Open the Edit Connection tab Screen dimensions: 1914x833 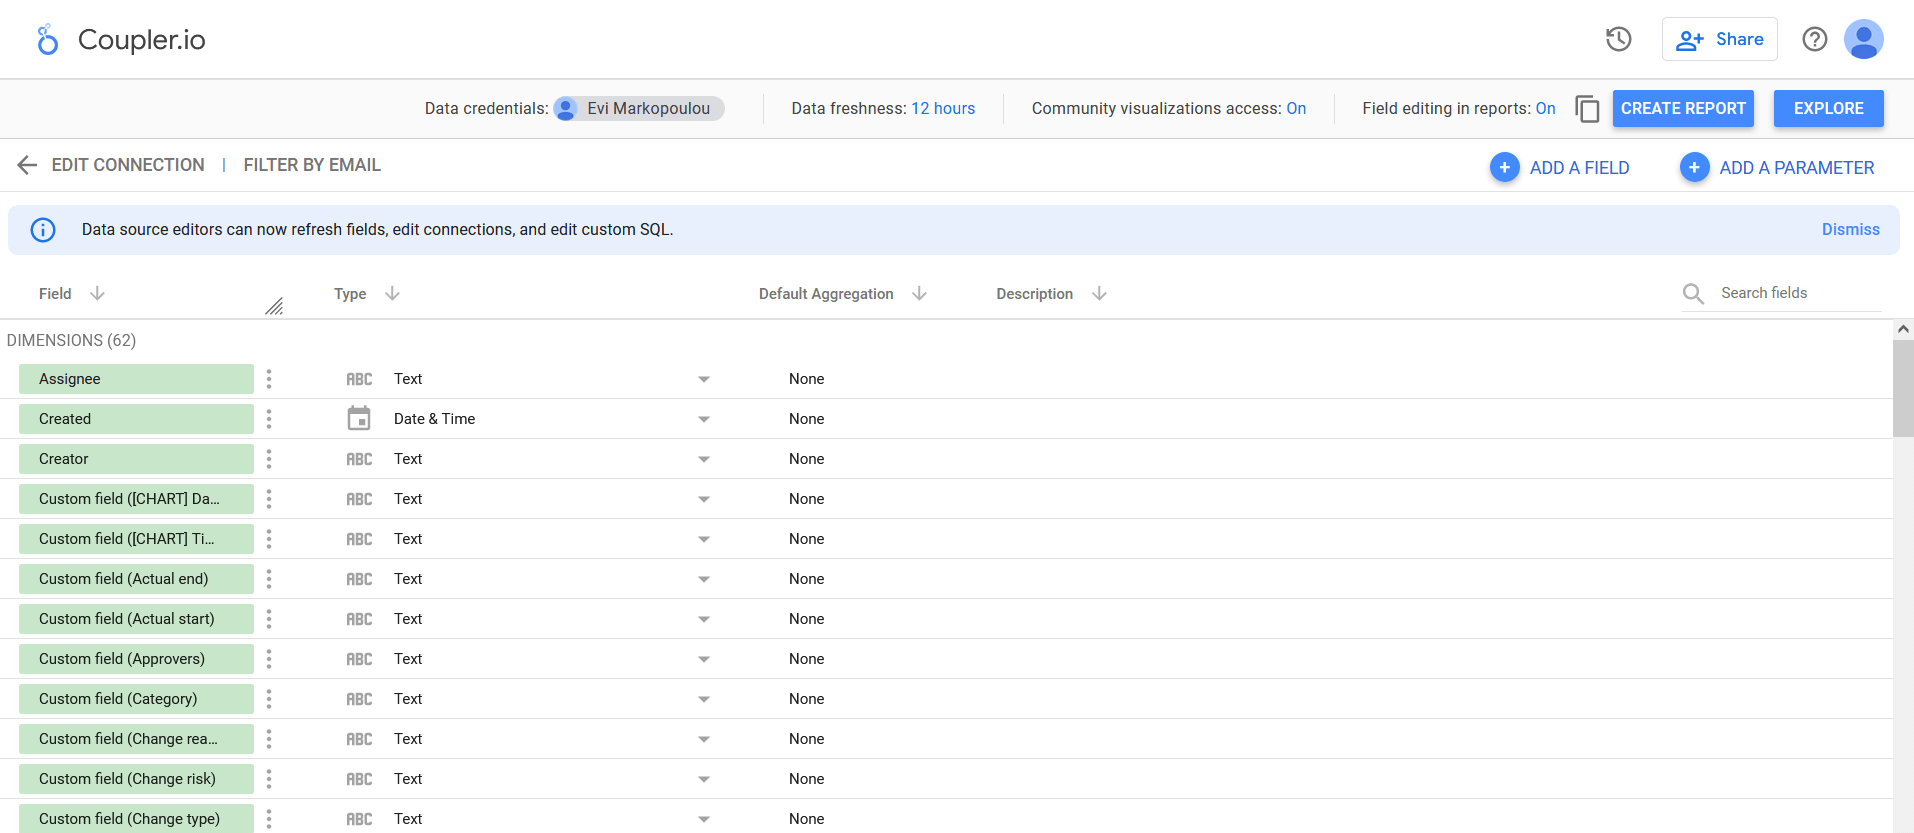coord(128,165)
